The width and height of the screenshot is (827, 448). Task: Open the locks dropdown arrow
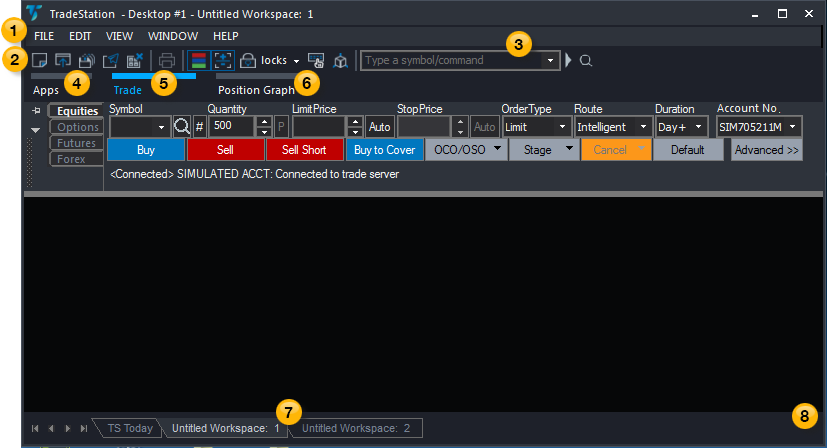296,61
